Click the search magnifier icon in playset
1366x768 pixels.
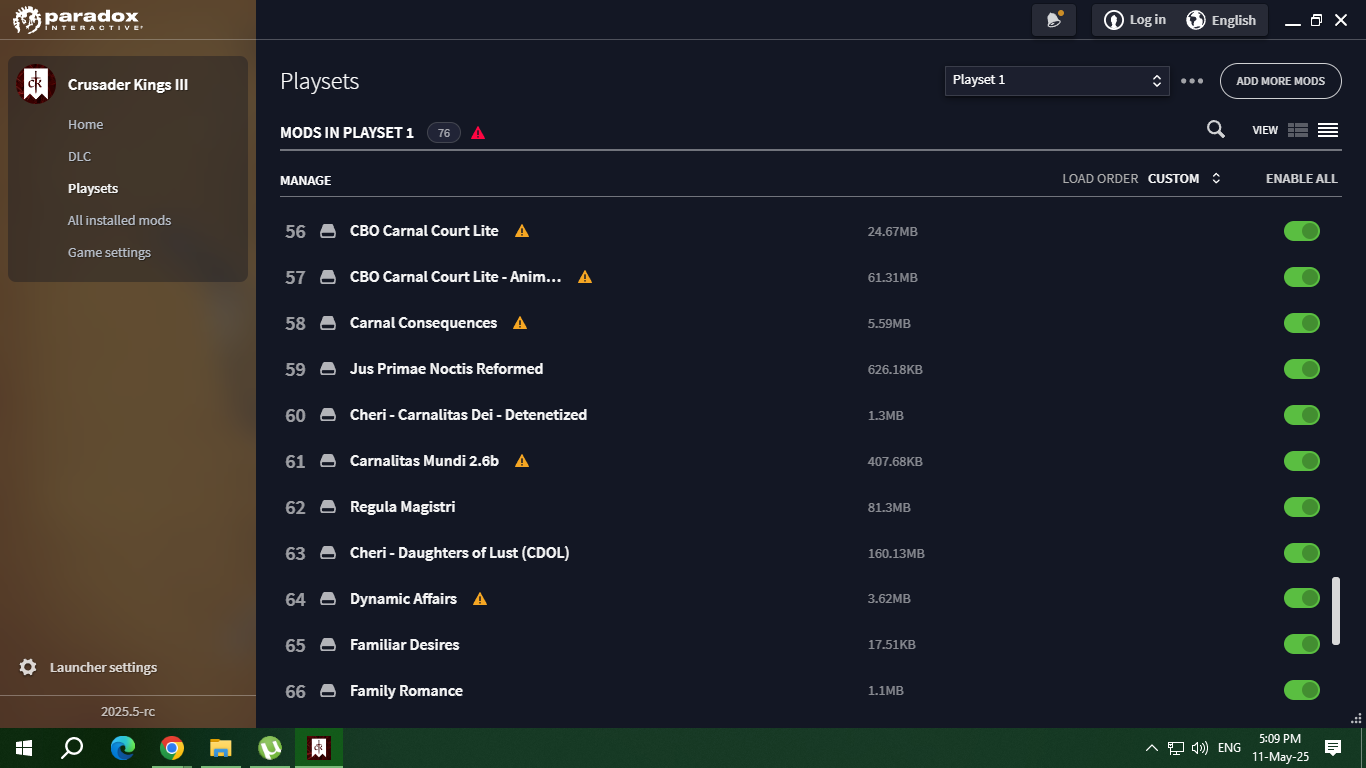pos(1216,129)
